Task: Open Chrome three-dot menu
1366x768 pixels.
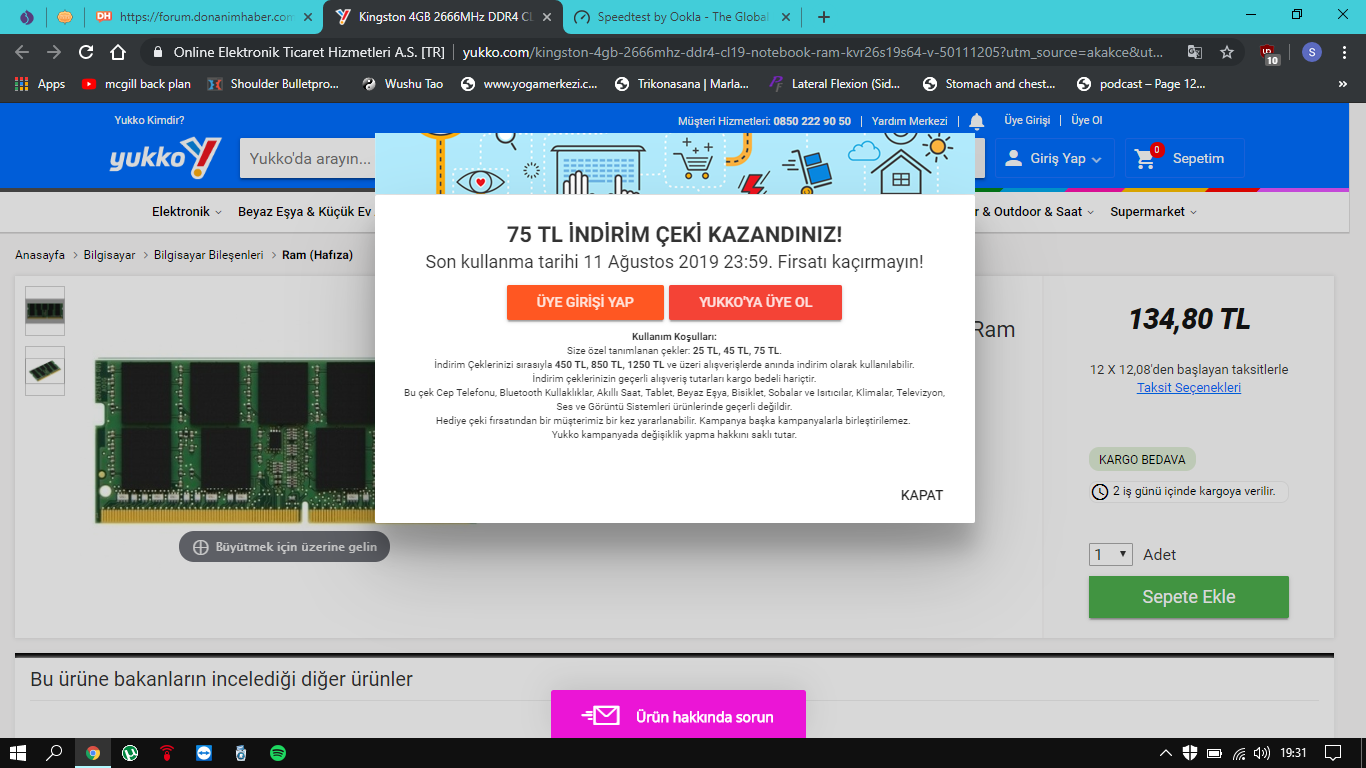Action: click(x=1343, y=53)
